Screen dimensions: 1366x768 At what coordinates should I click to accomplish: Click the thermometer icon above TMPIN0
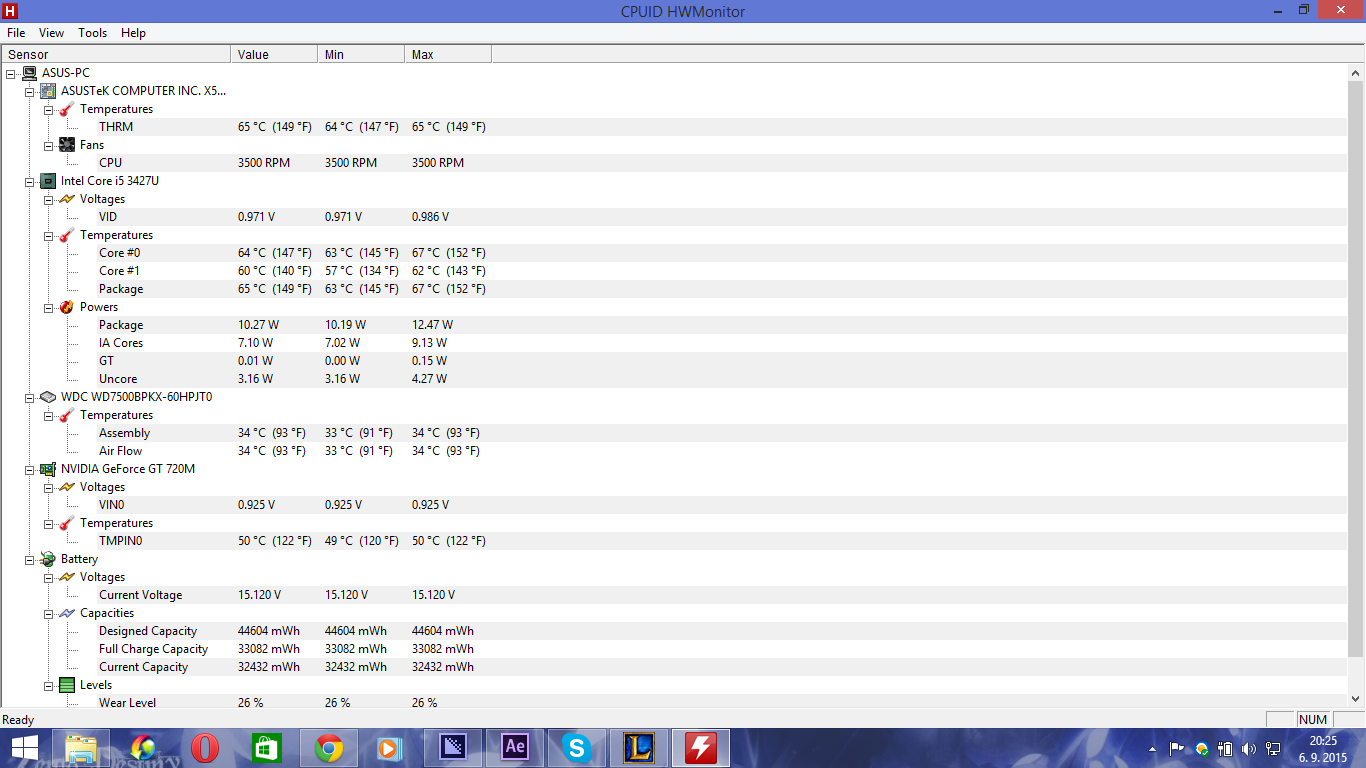pos(67,523)
